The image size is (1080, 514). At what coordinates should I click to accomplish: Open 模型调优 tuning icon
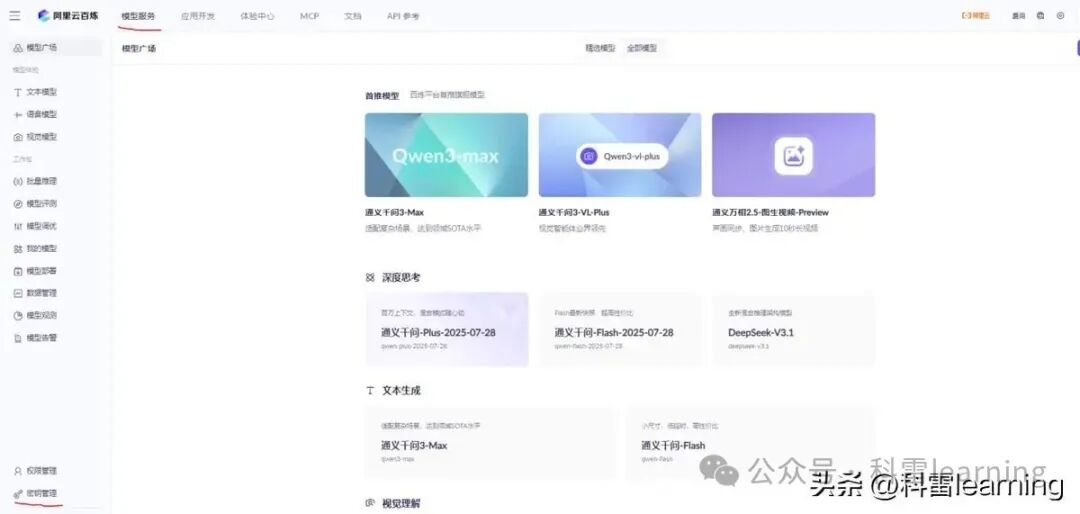click(x=18, y=226)
